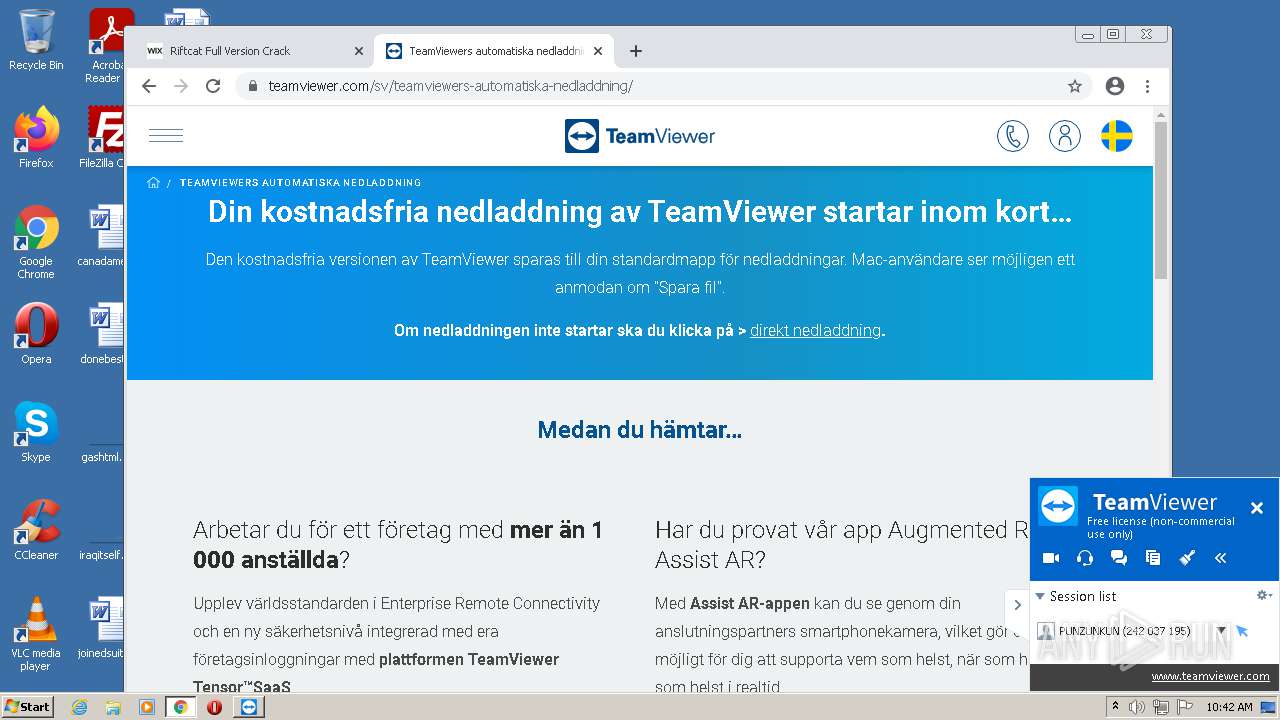Open VLC media player desktop shortcut
The width and height of the screenshot is (1280, 720).
36,634
